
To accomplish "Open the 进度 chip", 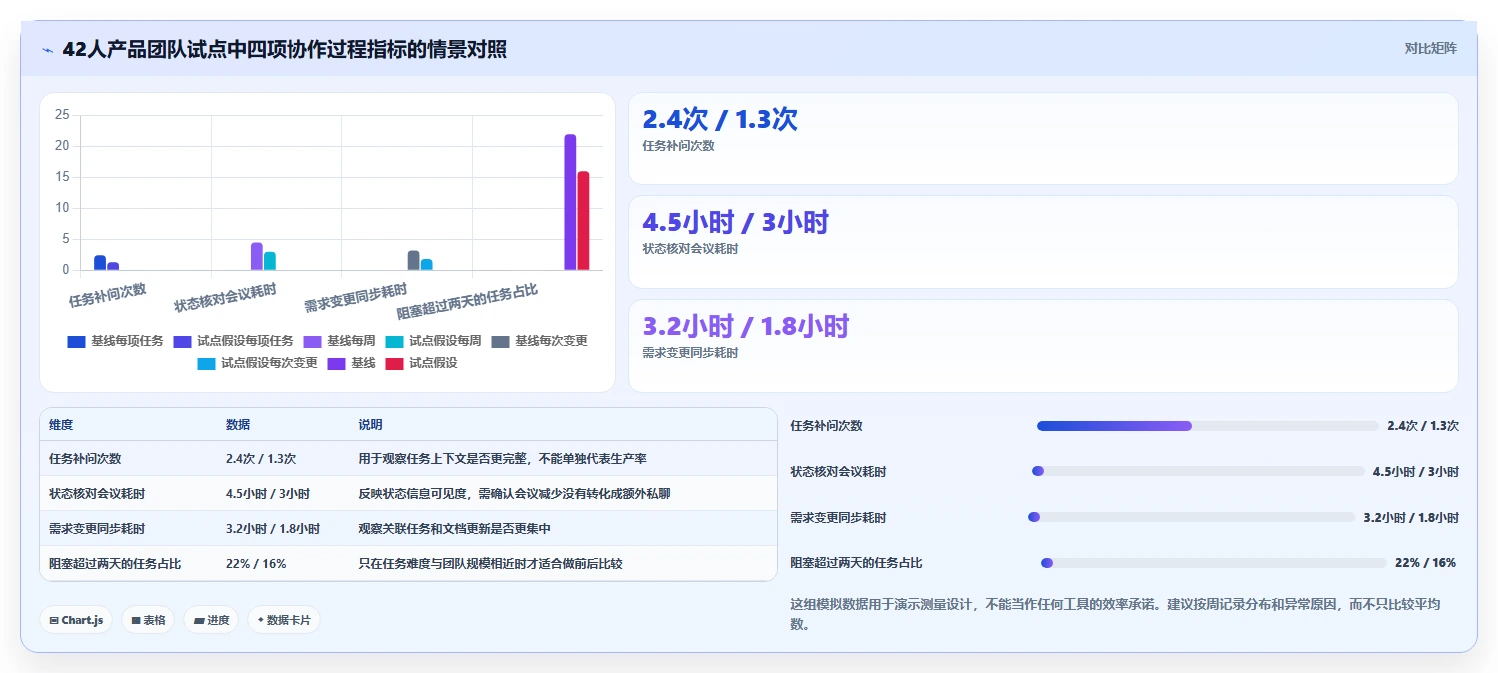I will pos(211,620).
